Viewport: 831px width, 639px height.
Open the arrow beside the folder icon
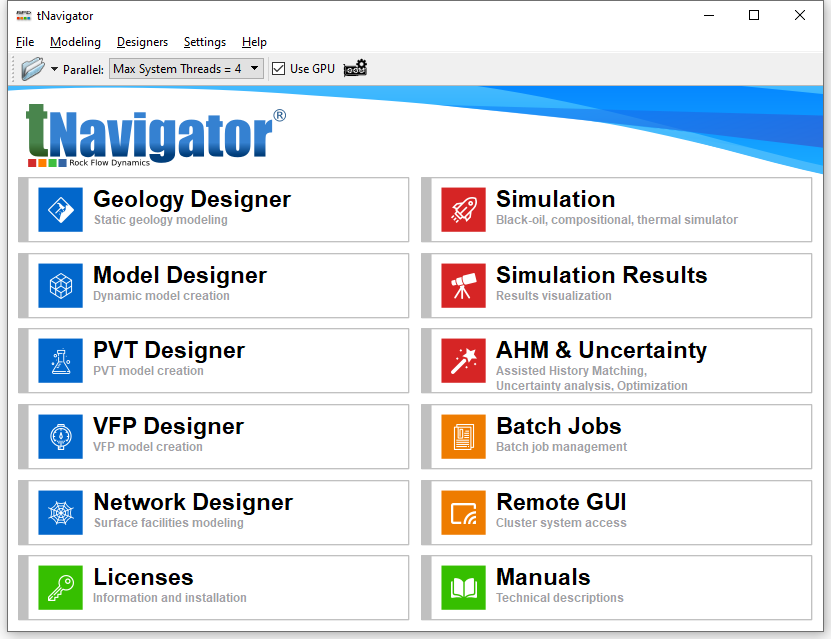coord(54,69)
